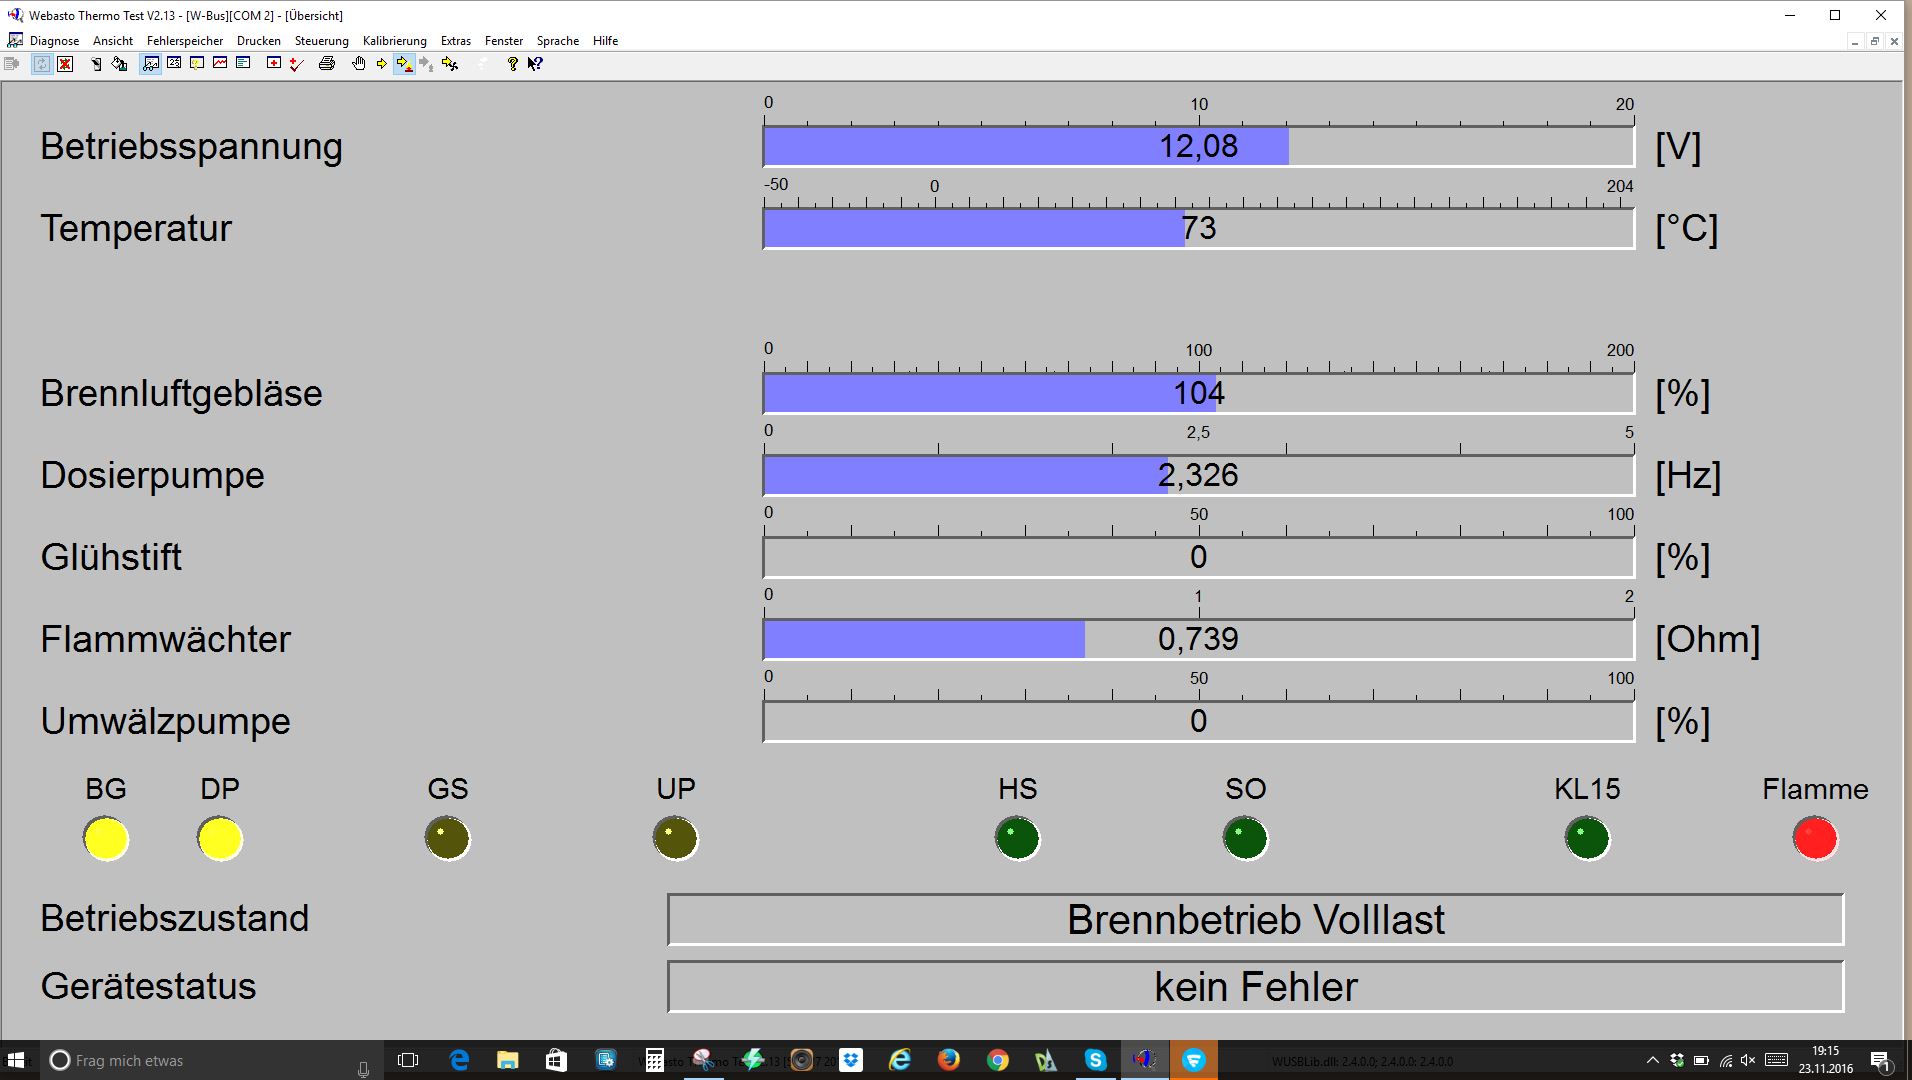Expand the Sprache menu
The height and width of the screenshot is (1080, 1912).
(557, 41)
